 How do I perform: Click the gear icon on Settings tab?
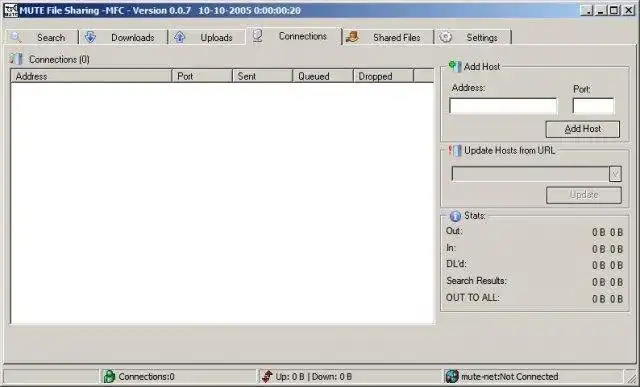[x=445, y=37]
